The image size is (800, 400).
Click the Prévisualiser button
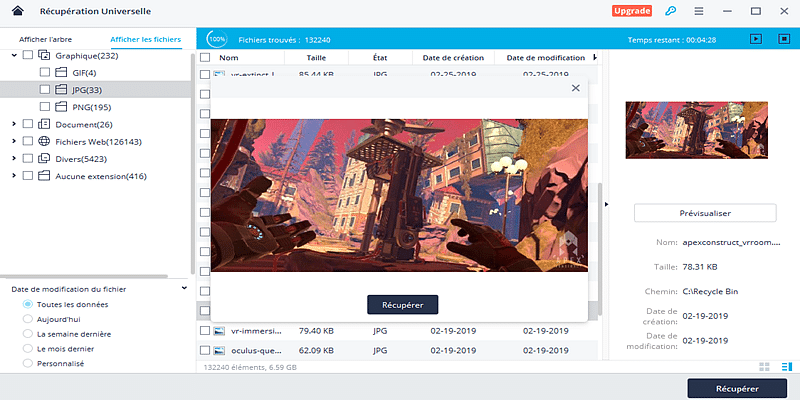pyautogui.click(x=705, y=213)
